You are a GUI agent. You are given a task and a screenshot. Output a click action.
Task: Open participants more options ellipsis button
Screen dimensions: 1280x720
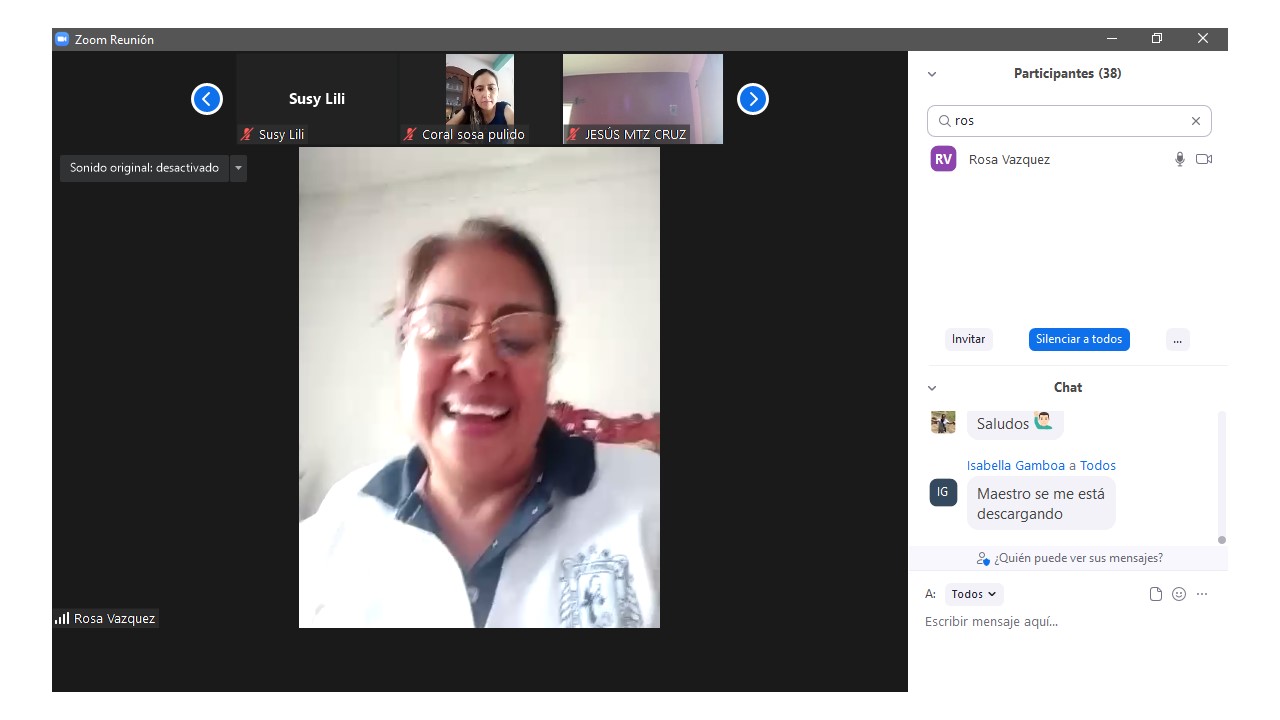pyautogui.click(x=1177, y=339)
